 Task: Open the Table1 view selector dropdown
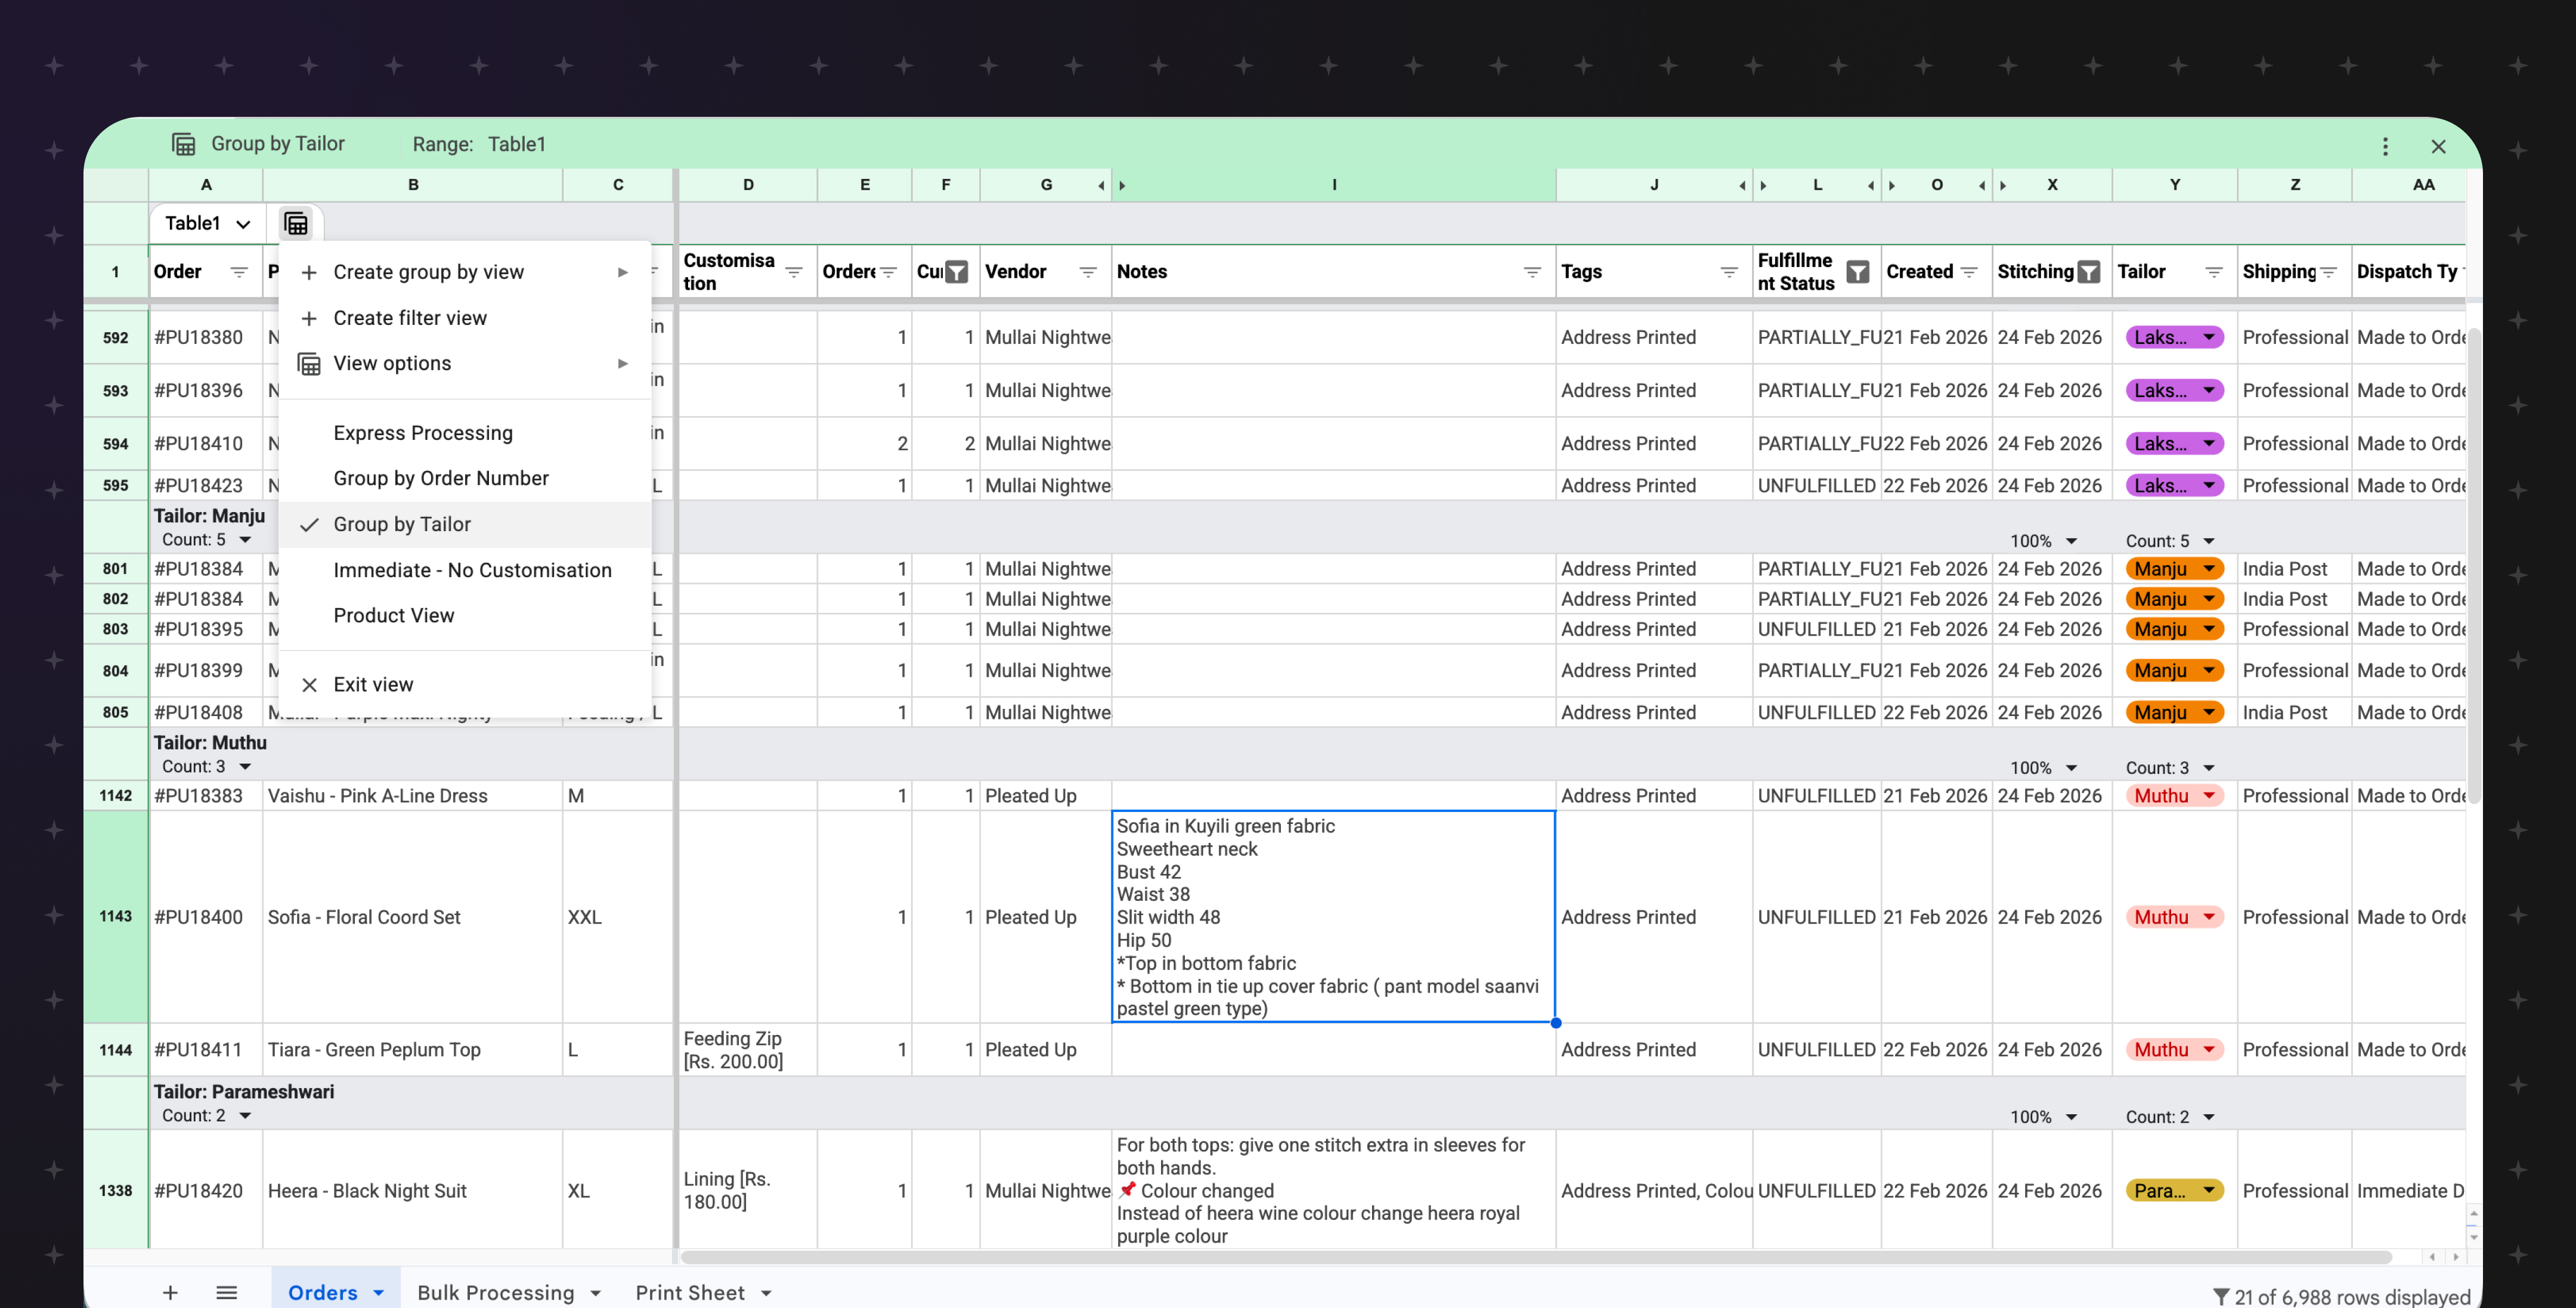(x=205, y=222)
